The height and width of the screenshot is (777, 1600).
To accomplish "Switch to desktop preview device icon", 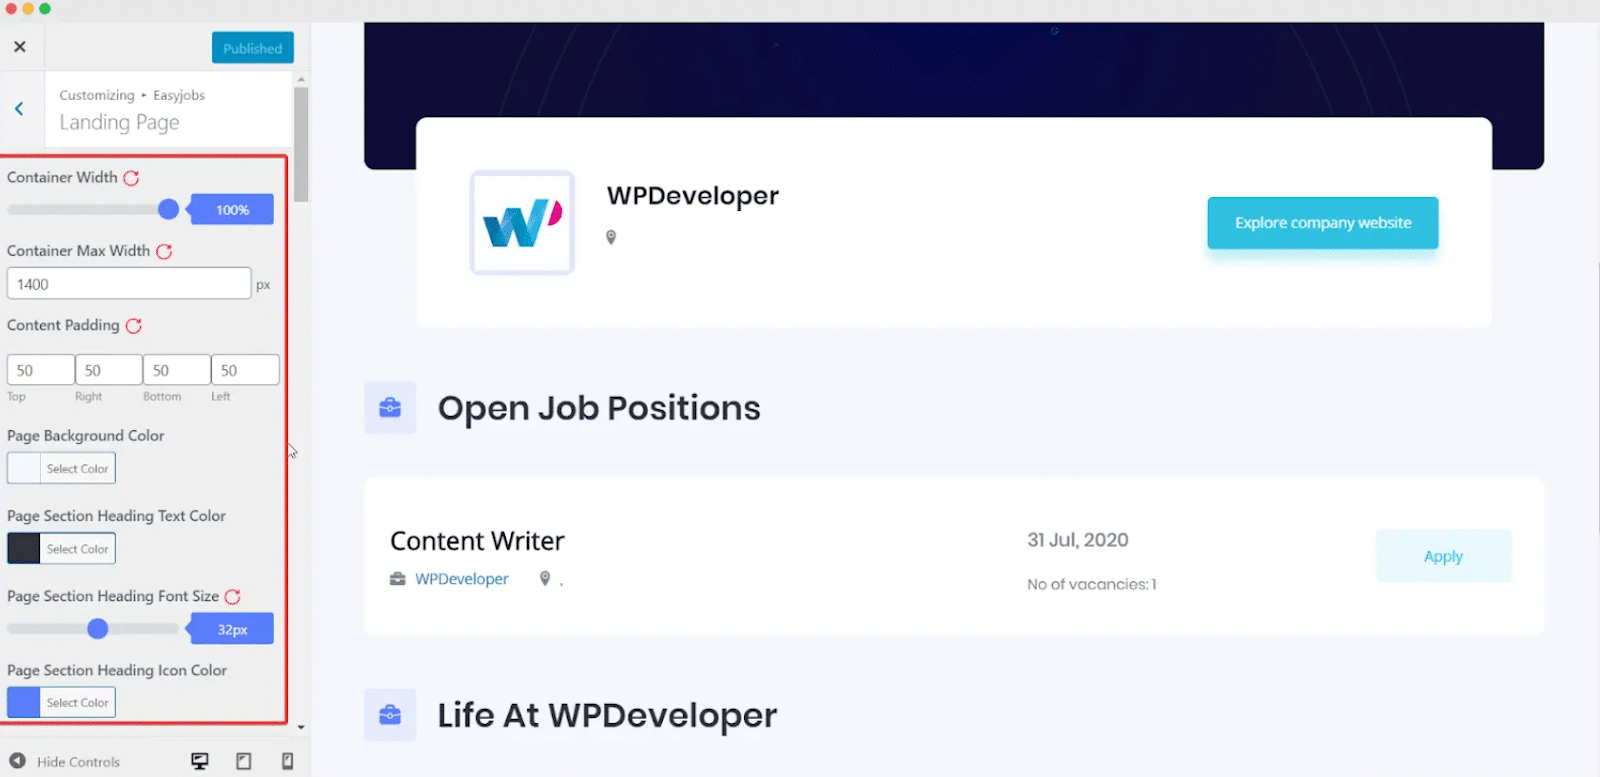I will [200, 762].
